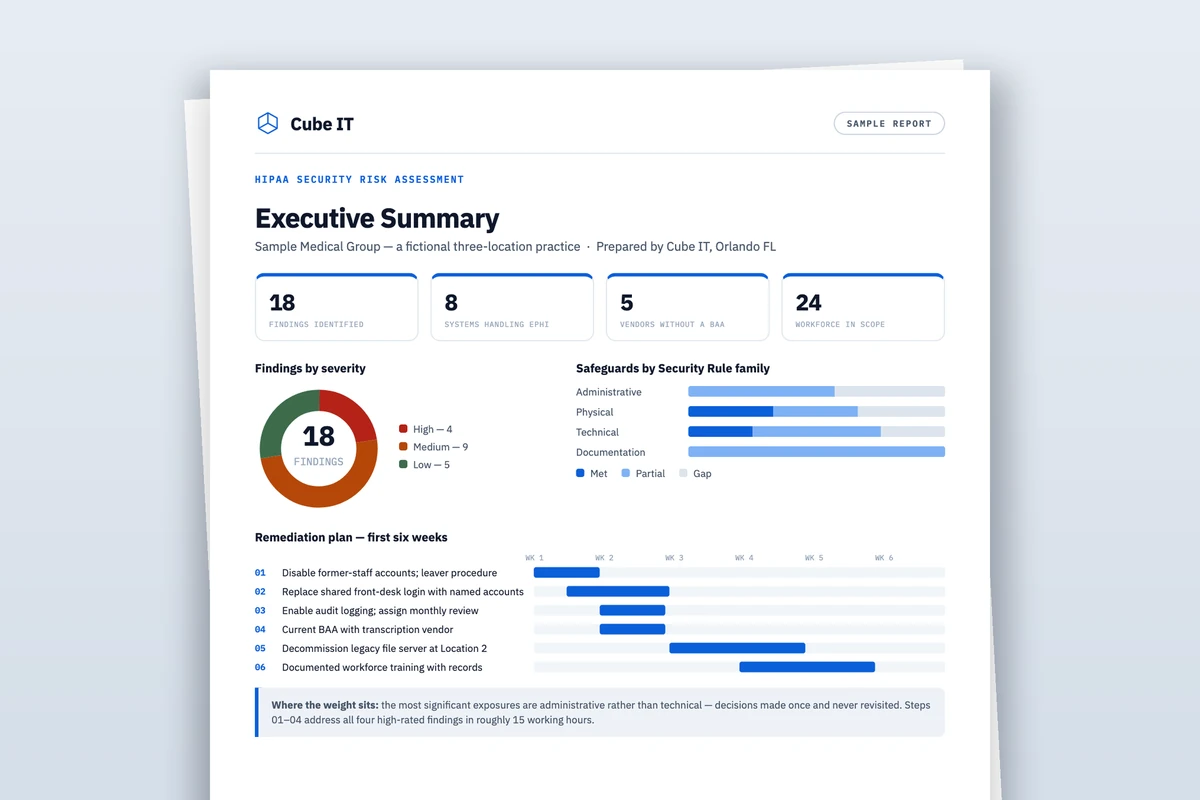Click the Gantt bar for legacy file server step
The image size is (1200, 800).
(737, 648)
